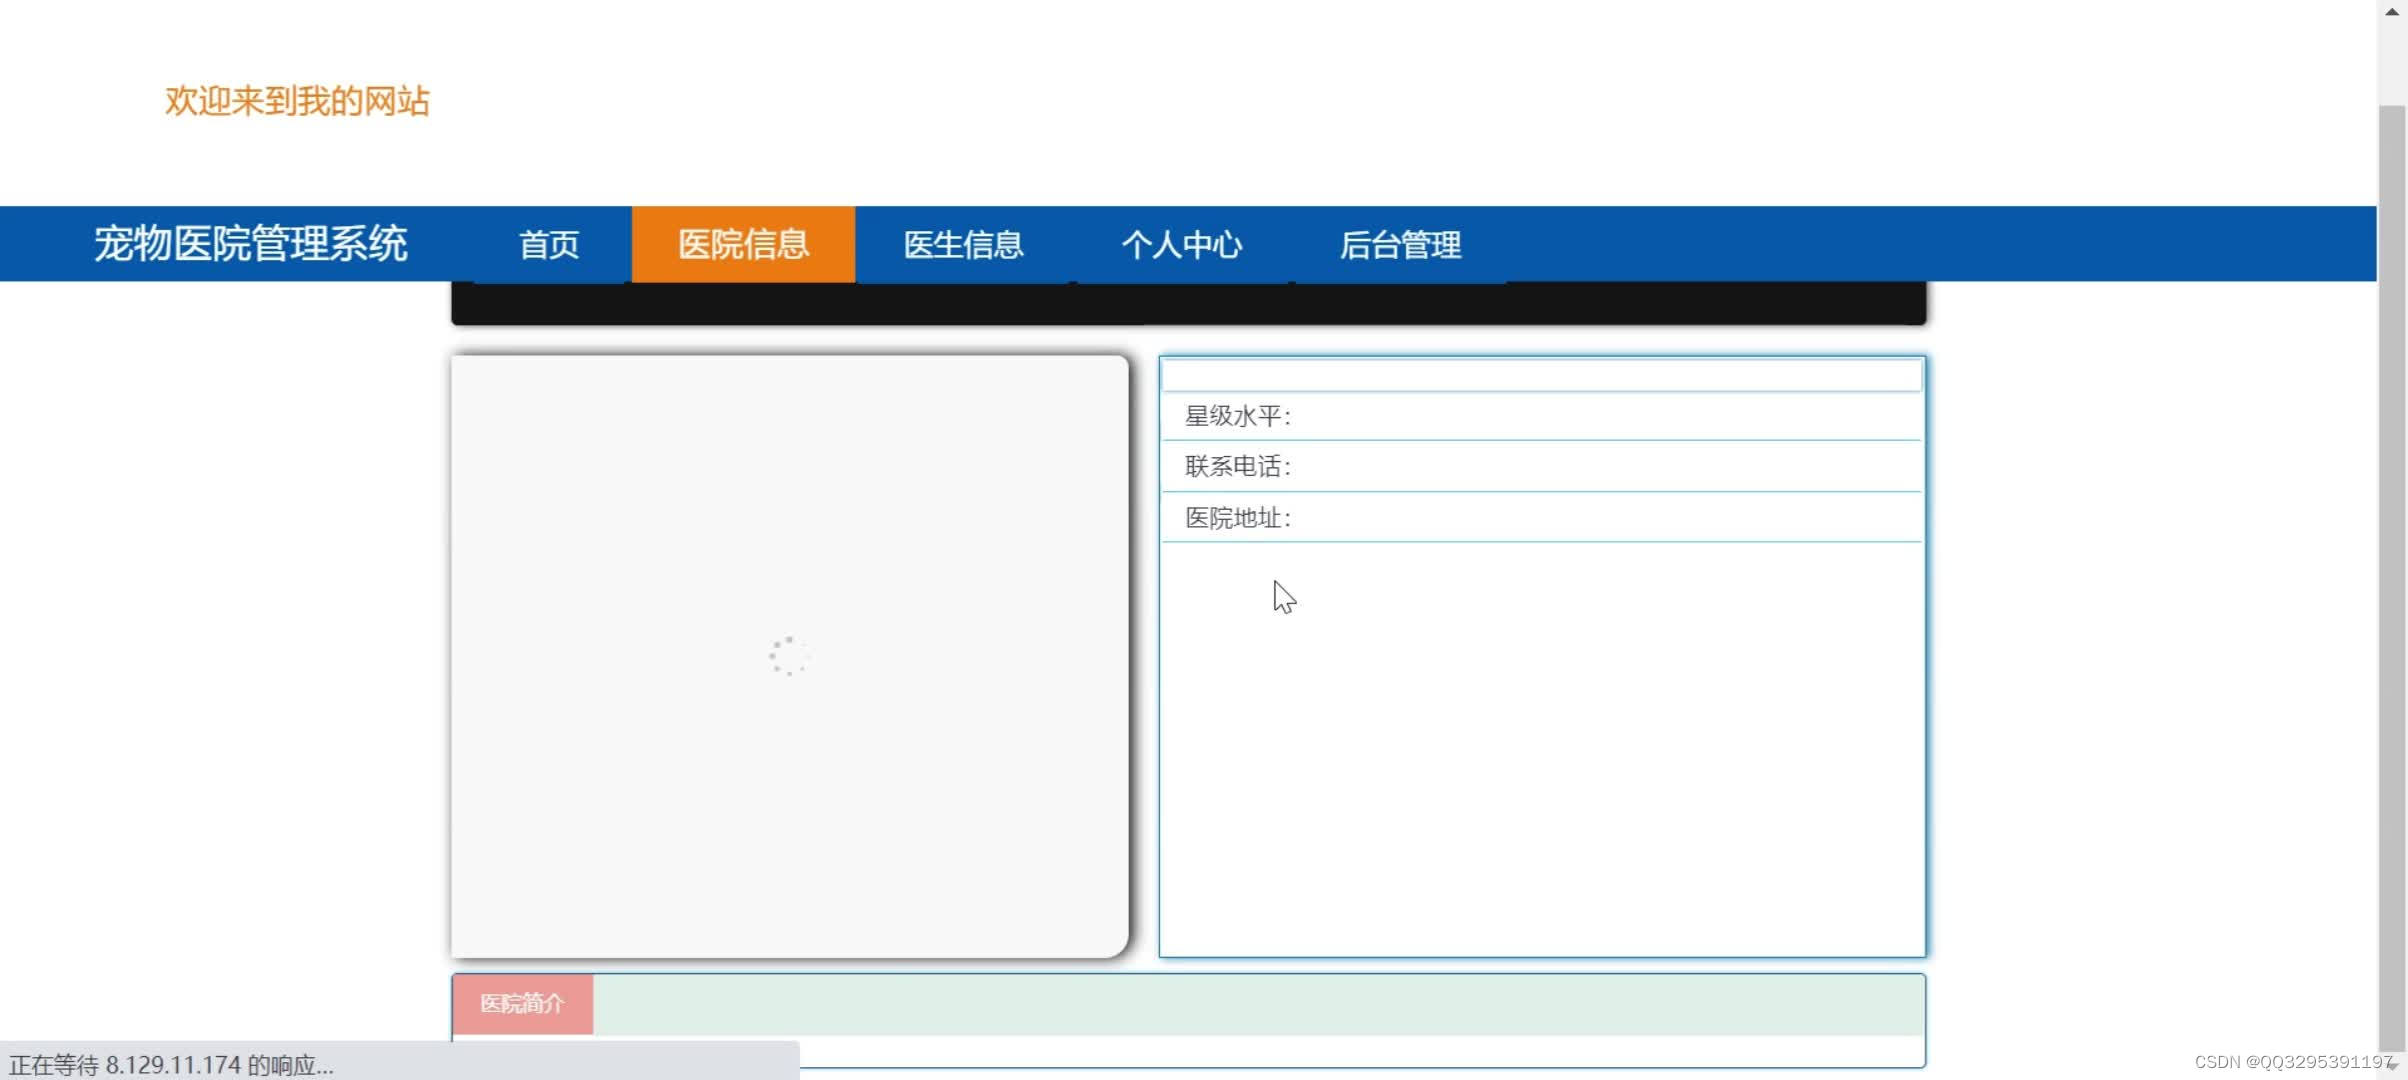Image resolution: width=2408 pixels, height=1080 pixels.
Task: Click the 联系电话 row label
Action: (1238, 466)
